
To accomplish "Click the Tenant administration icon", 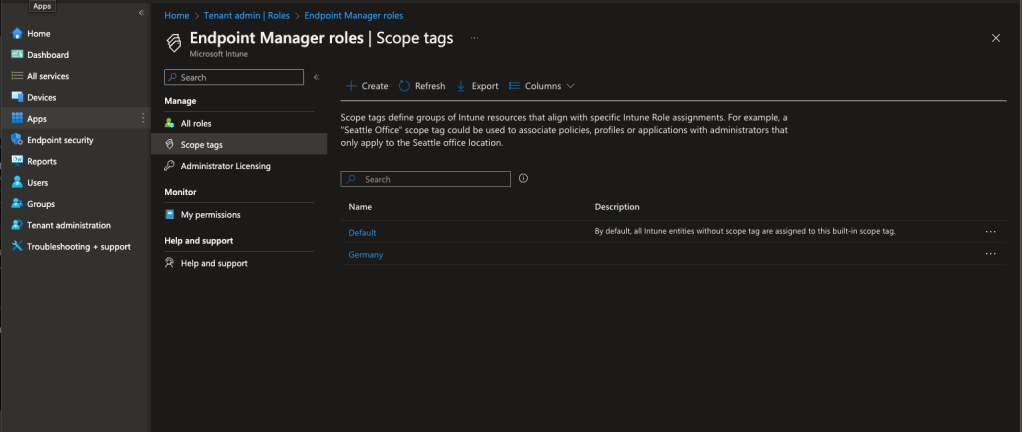I will (x=17, y=225).
